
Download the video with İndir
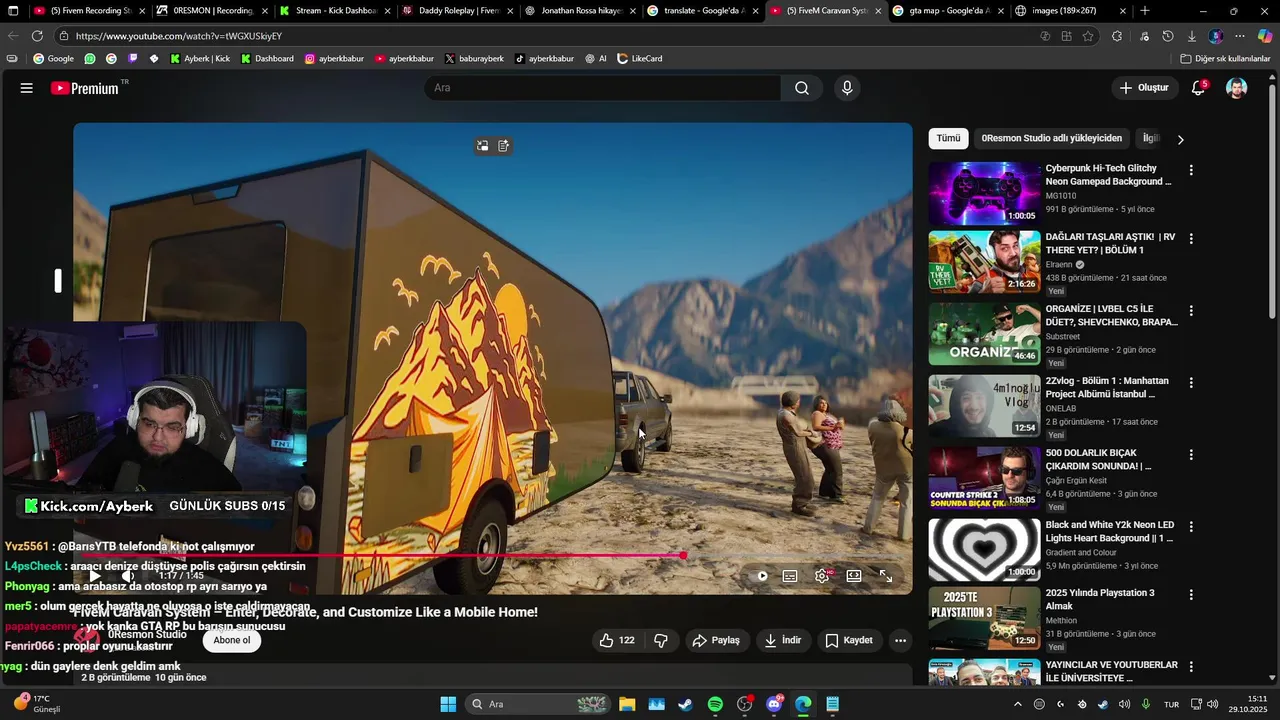tap(783, 640)
